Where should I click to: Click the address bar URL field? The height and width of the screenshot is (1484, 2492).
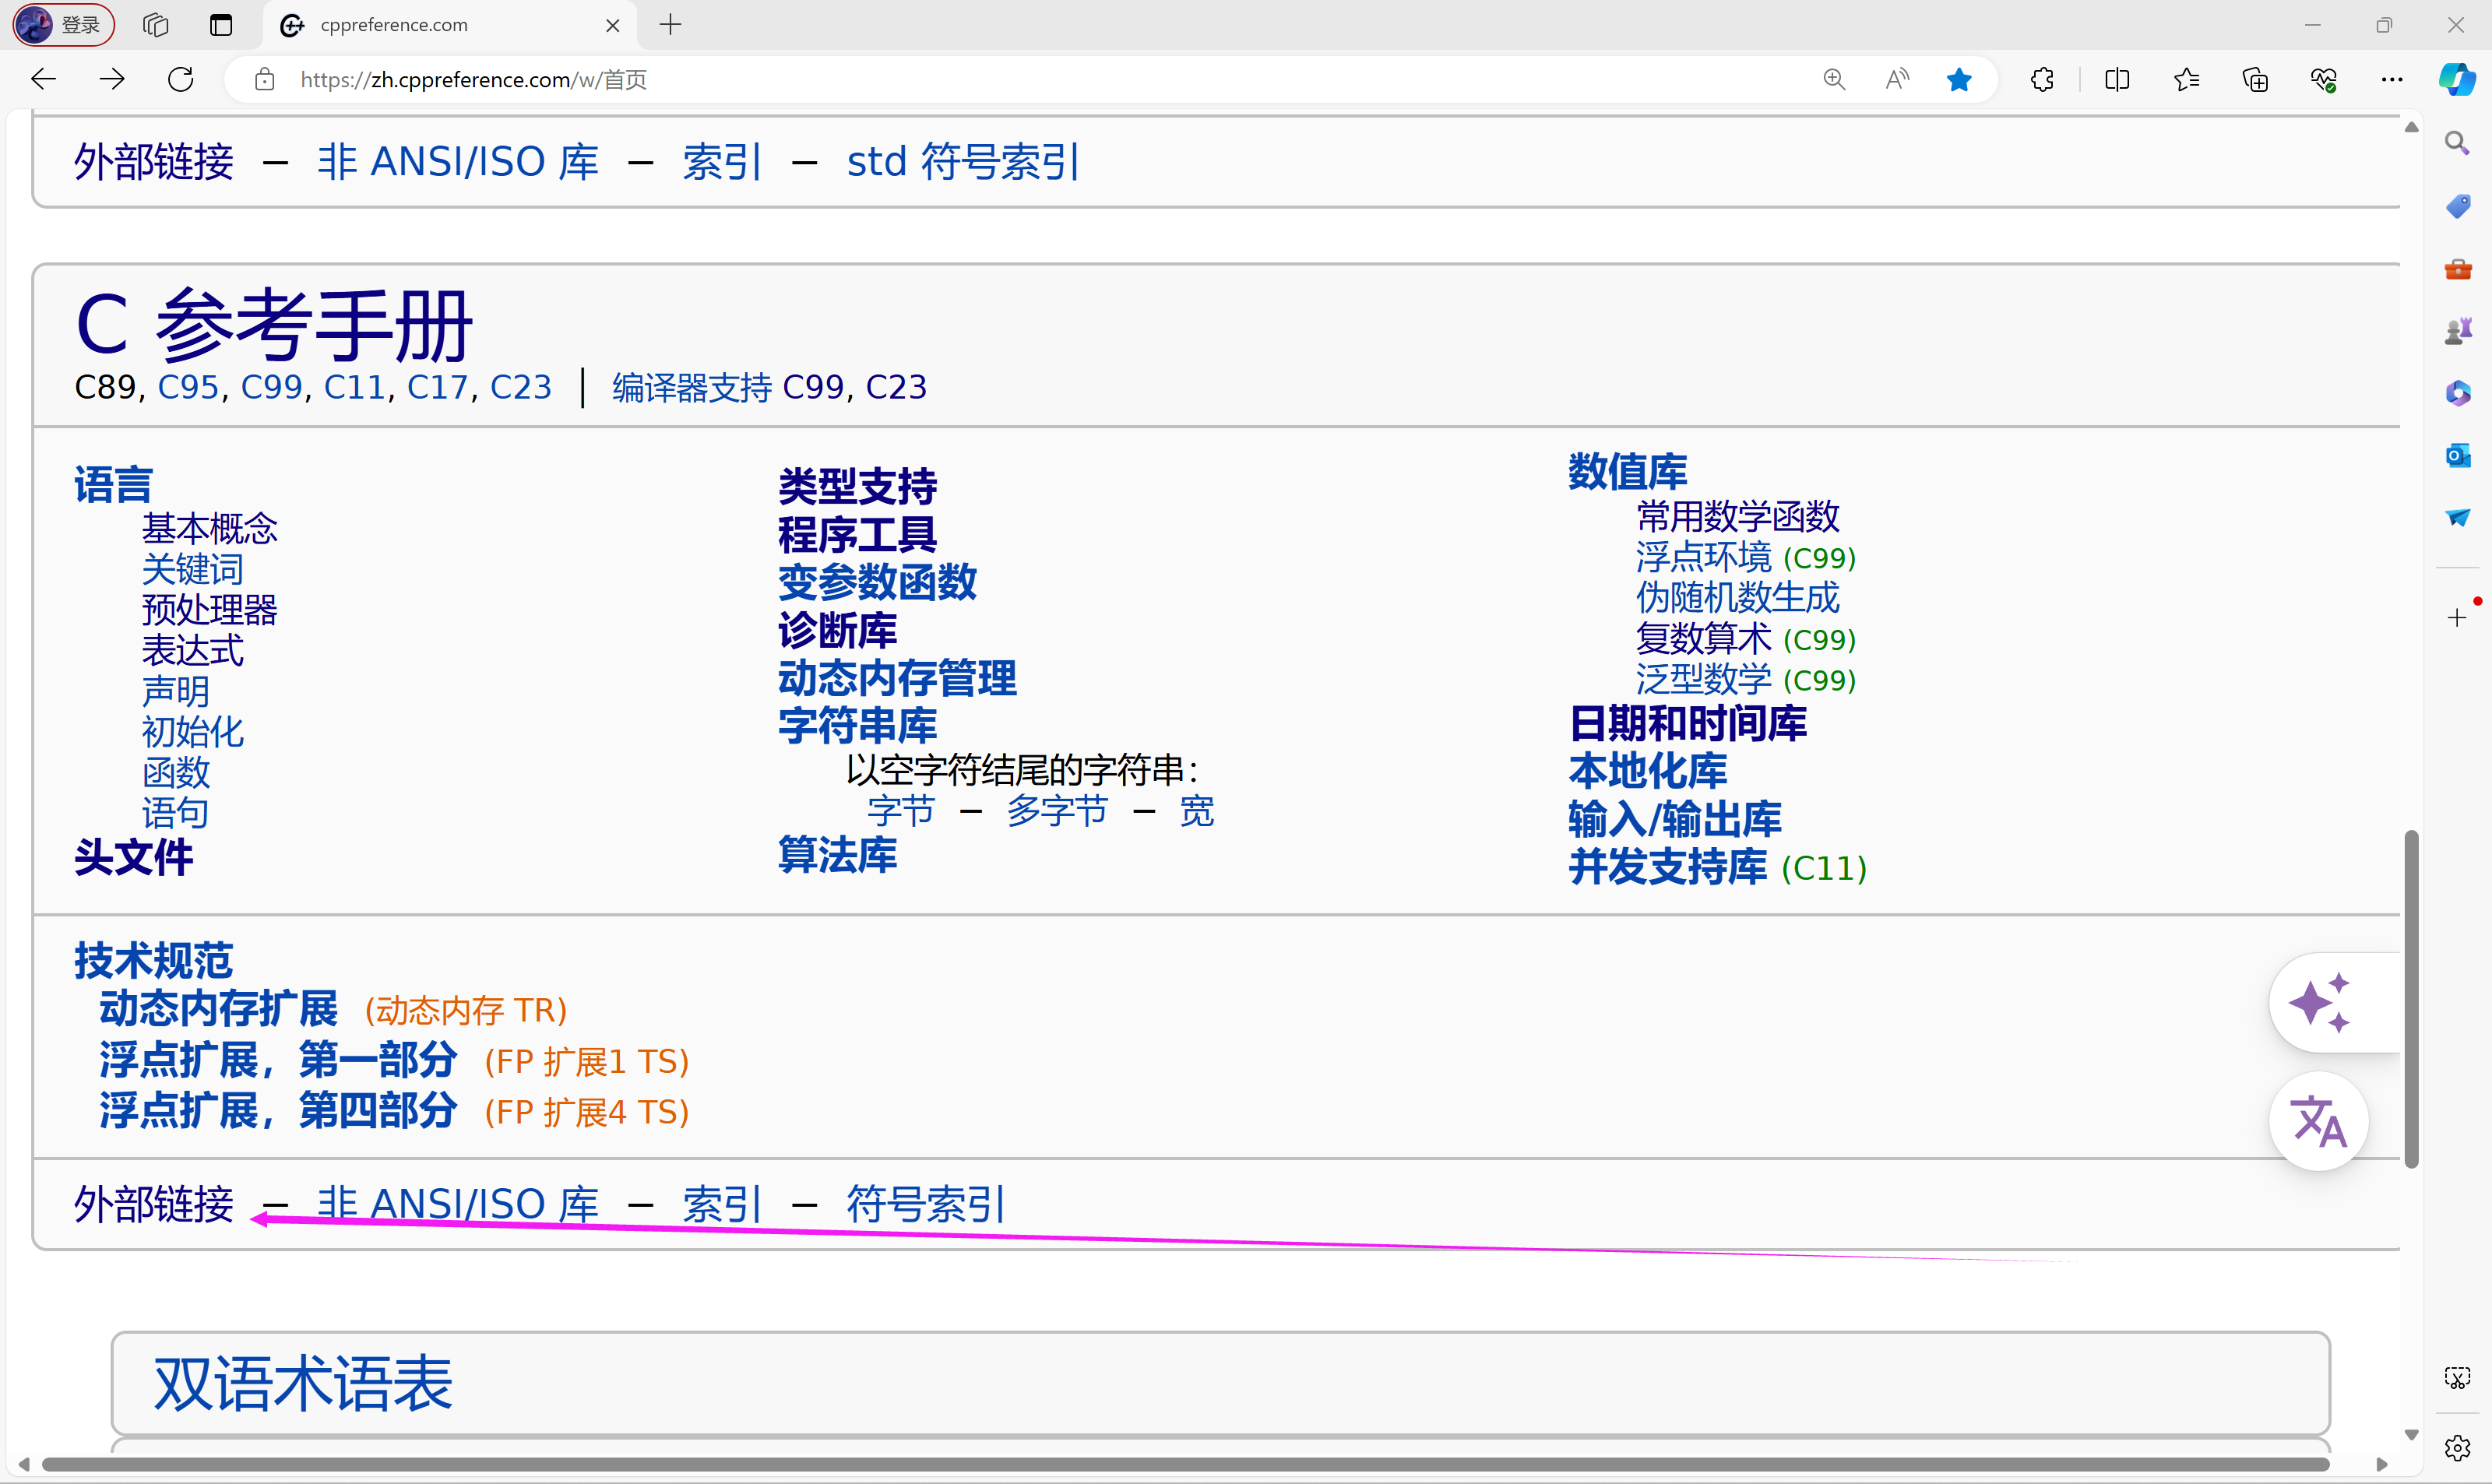point(470,80)
